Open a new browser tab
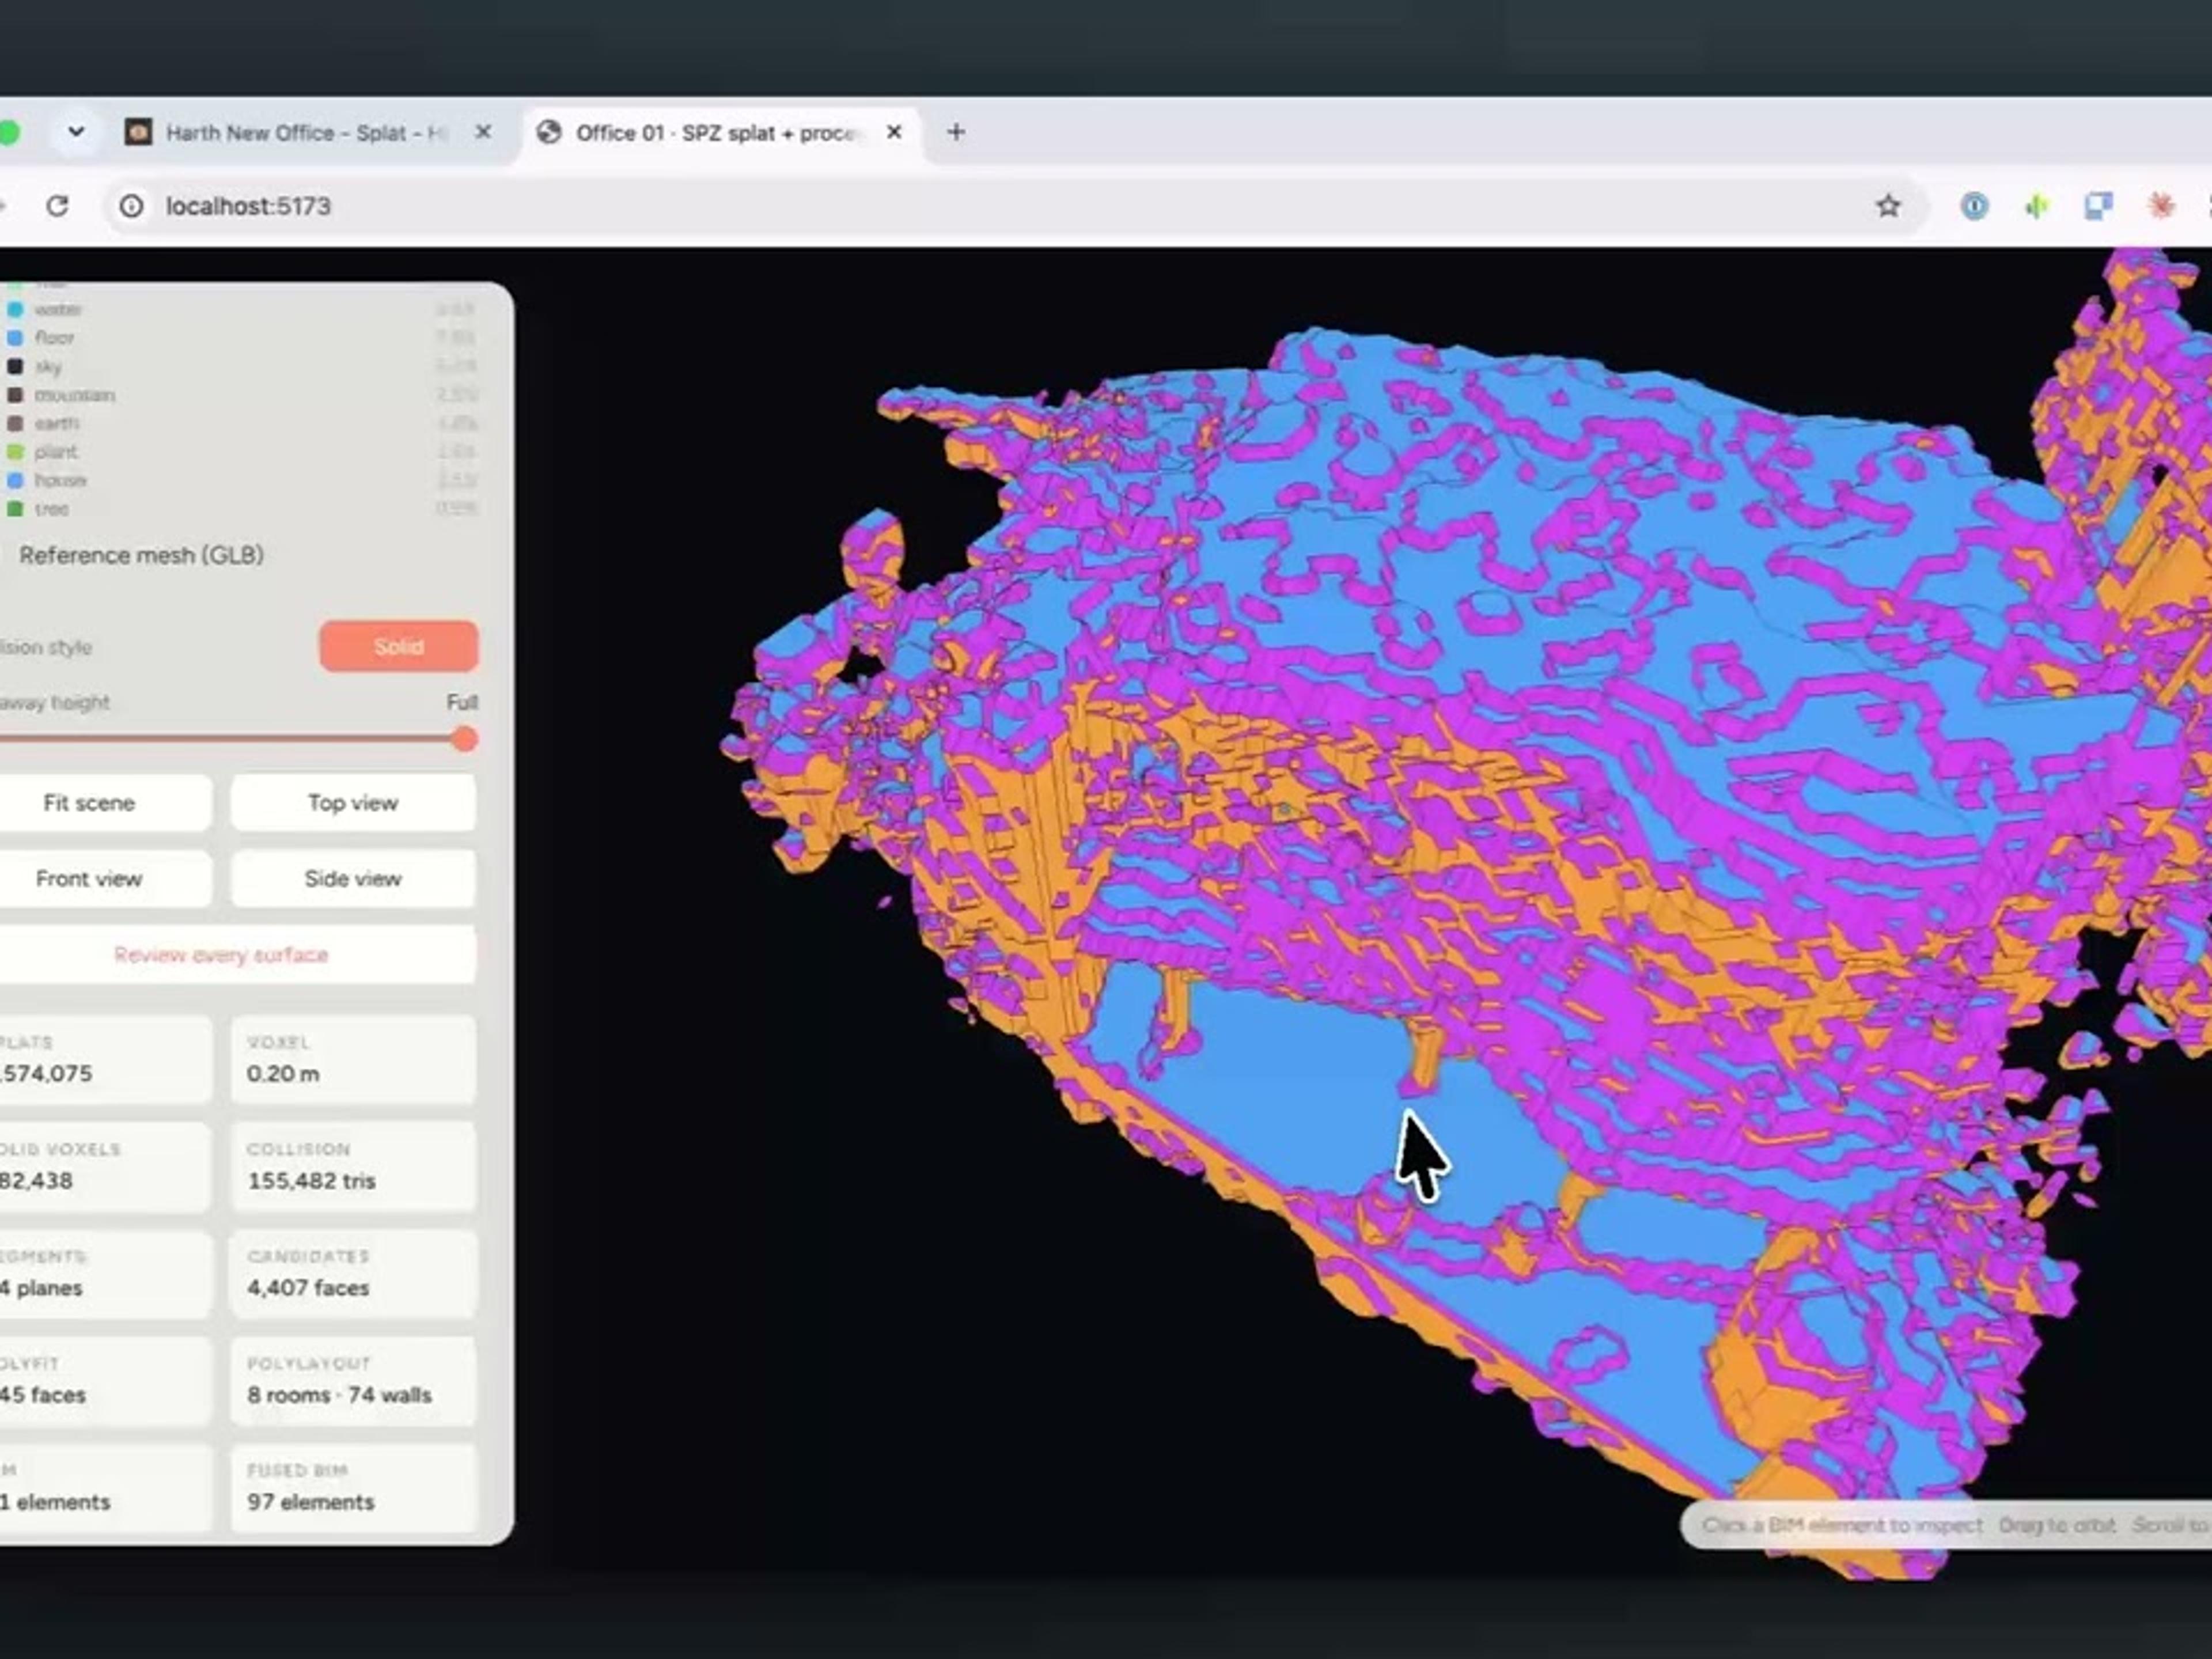This screenshot has height=1659, width=2212. (x=956, y=132)
